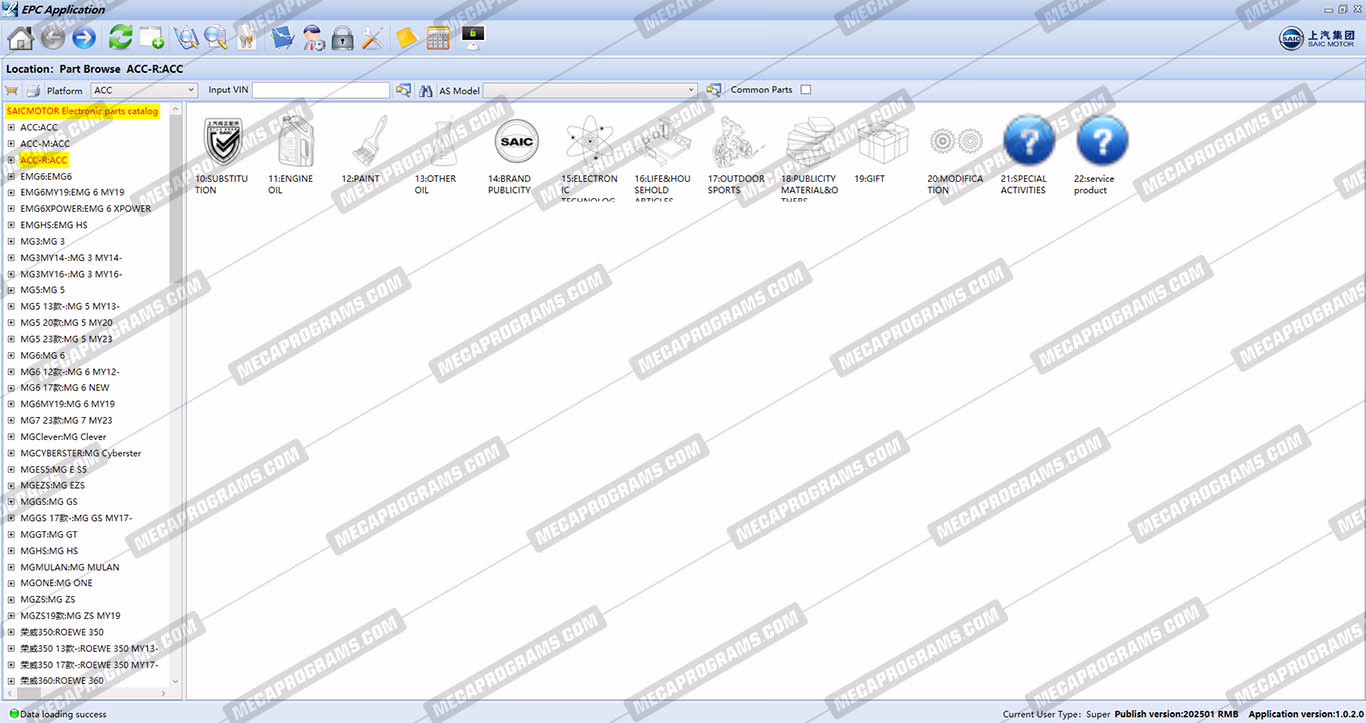
Task: Expand the MG5:MG 5 tree node
Action: point(11,290)
